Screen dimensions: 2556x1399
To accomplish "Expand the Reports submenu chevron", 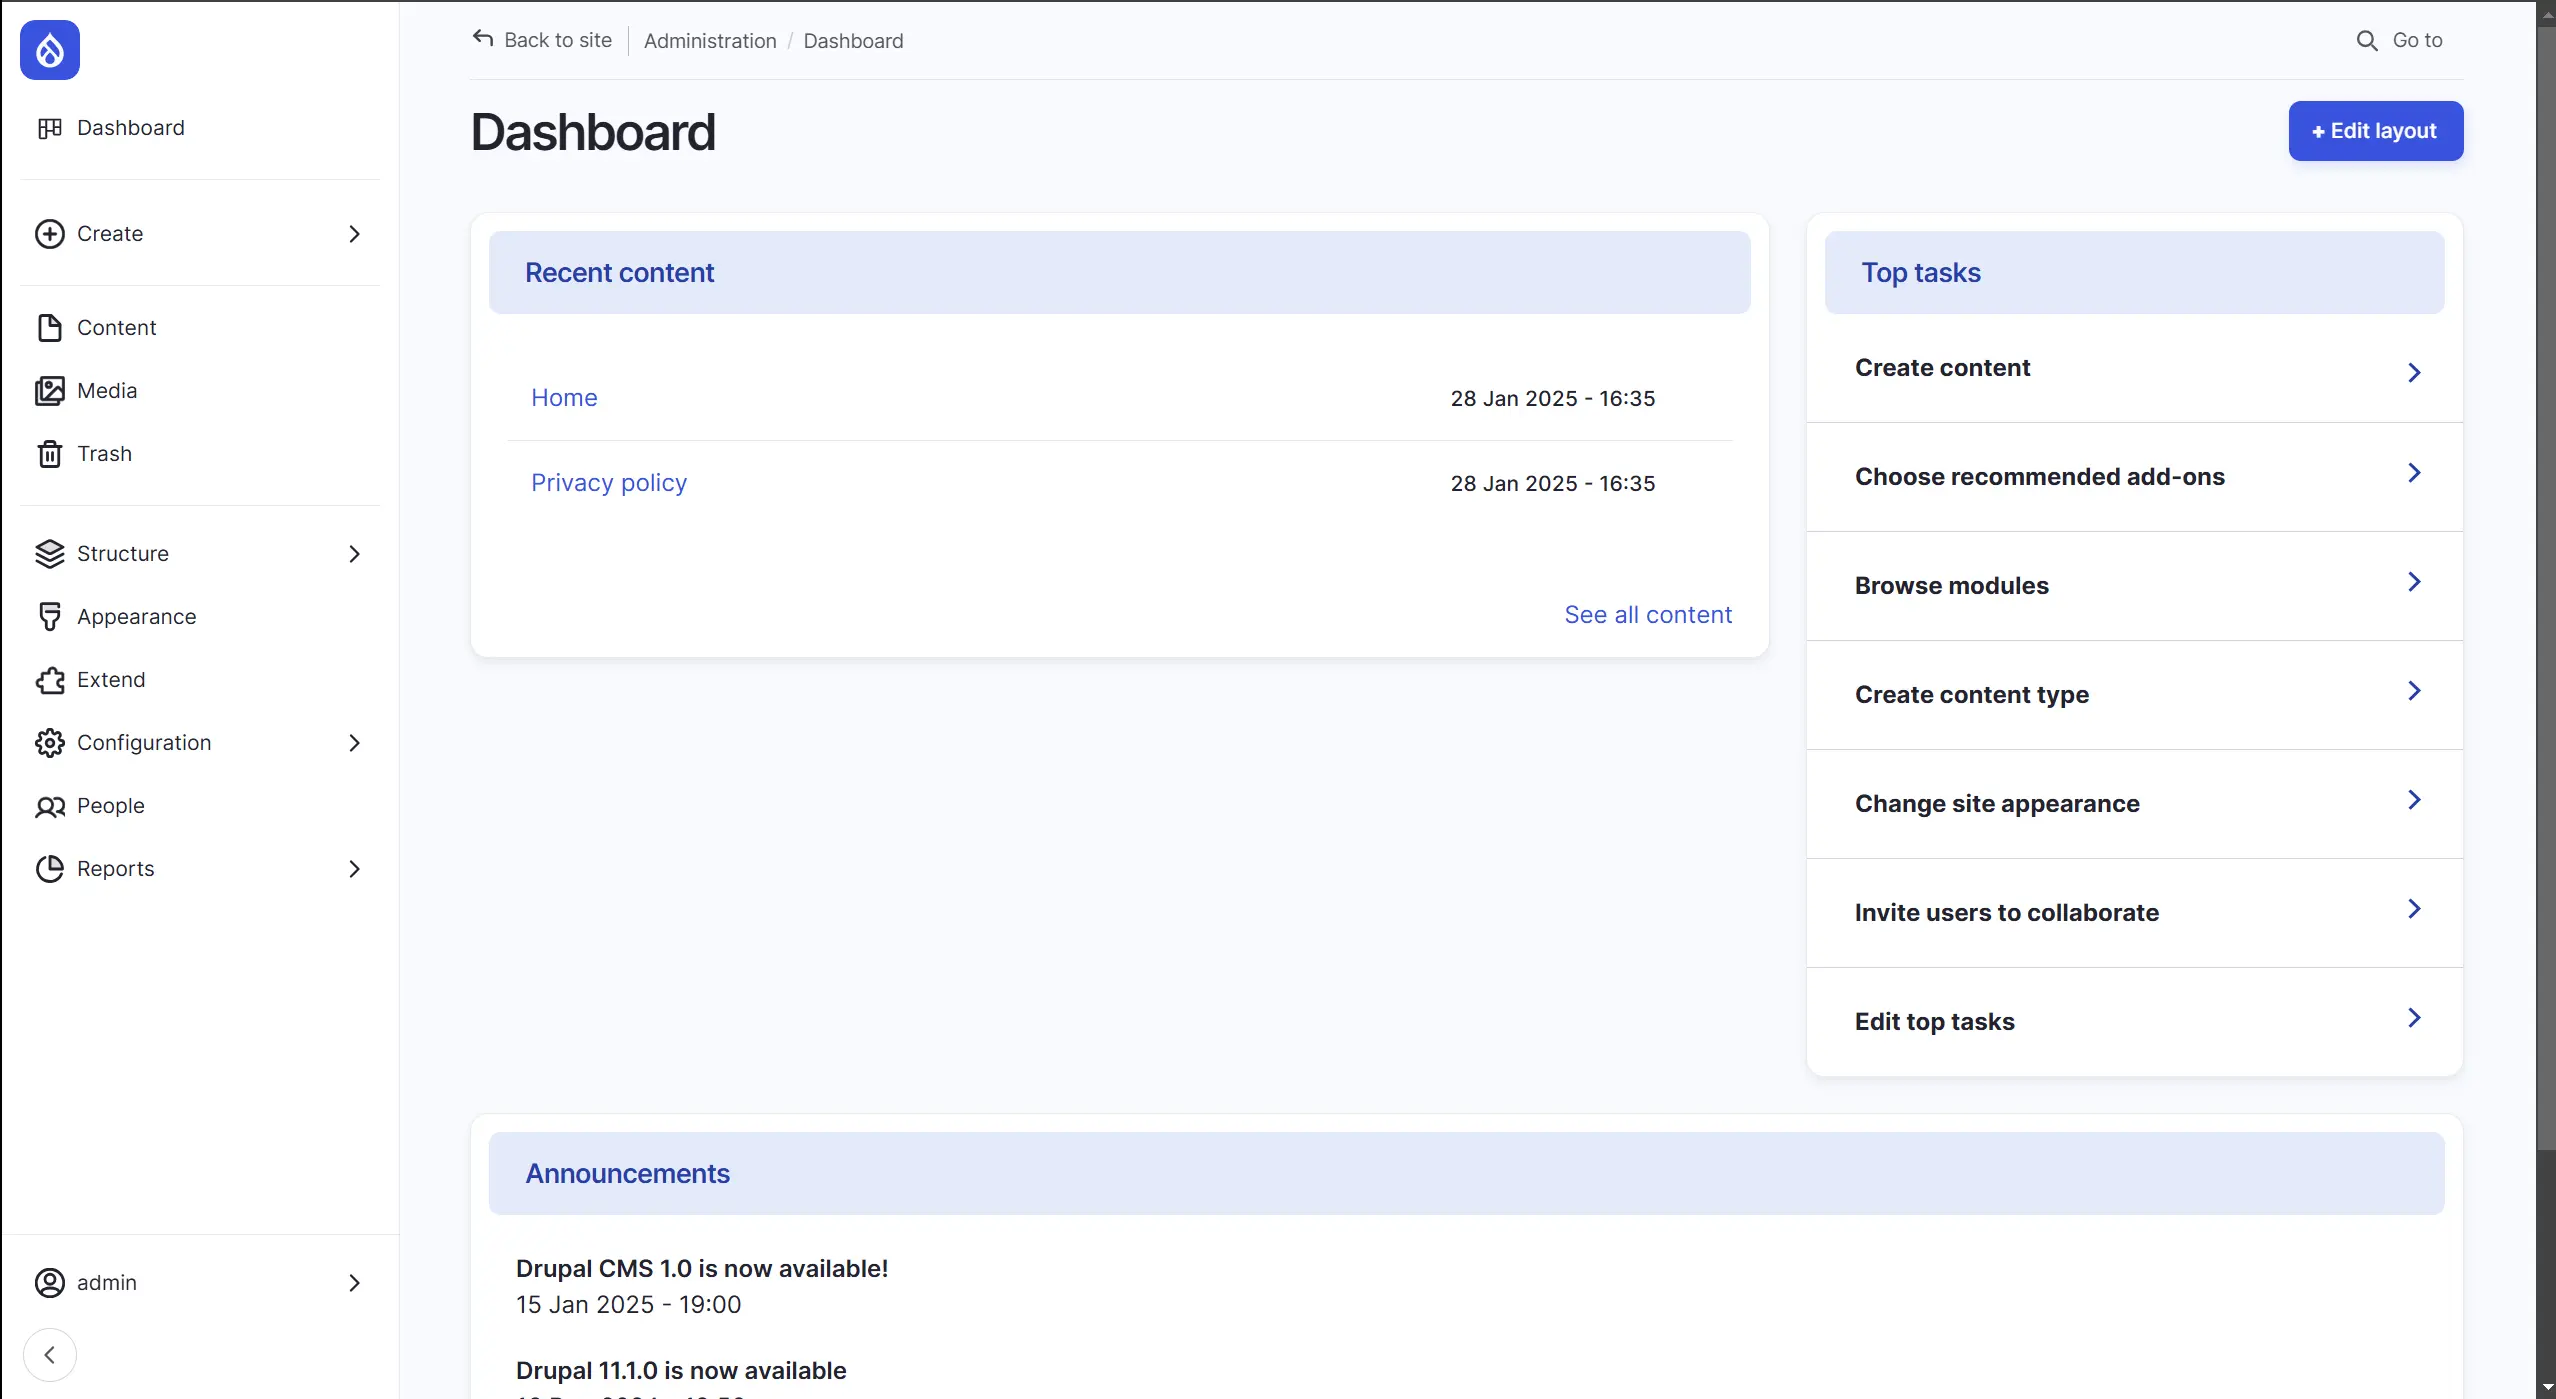I will [x=354, y=869].
